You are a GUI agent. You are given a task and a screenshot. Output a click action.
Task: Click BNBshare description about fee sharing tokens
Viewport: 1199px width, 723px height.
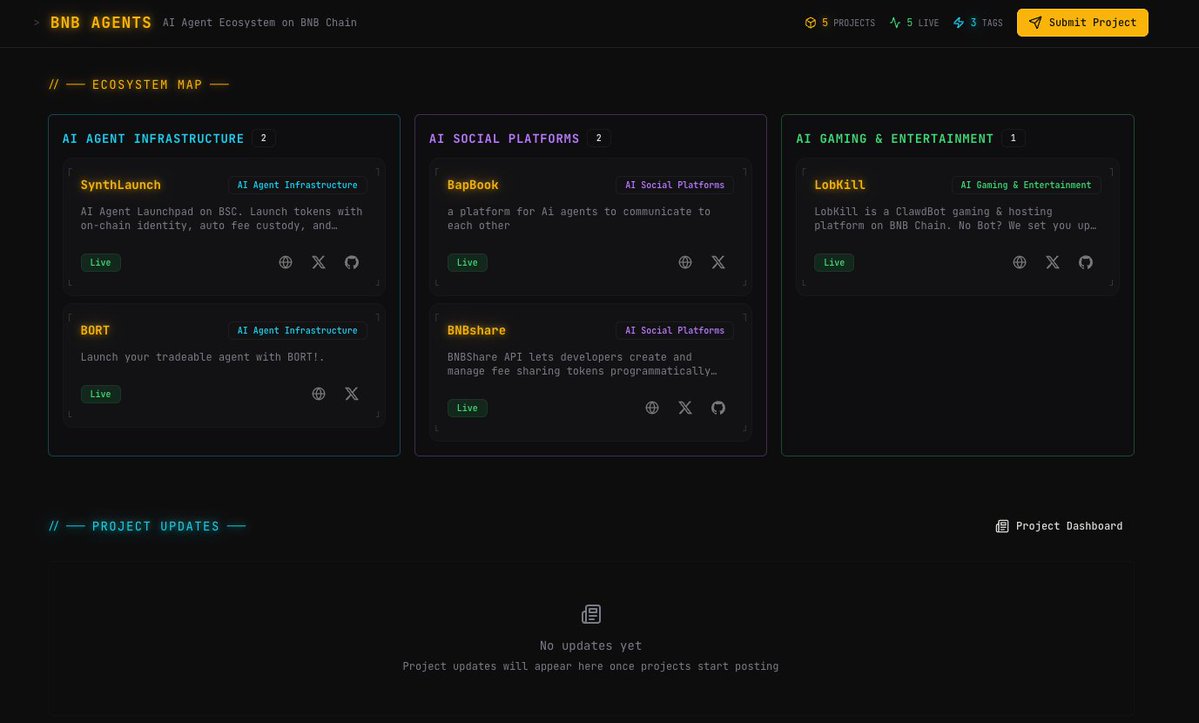click(x=582, y=364)
